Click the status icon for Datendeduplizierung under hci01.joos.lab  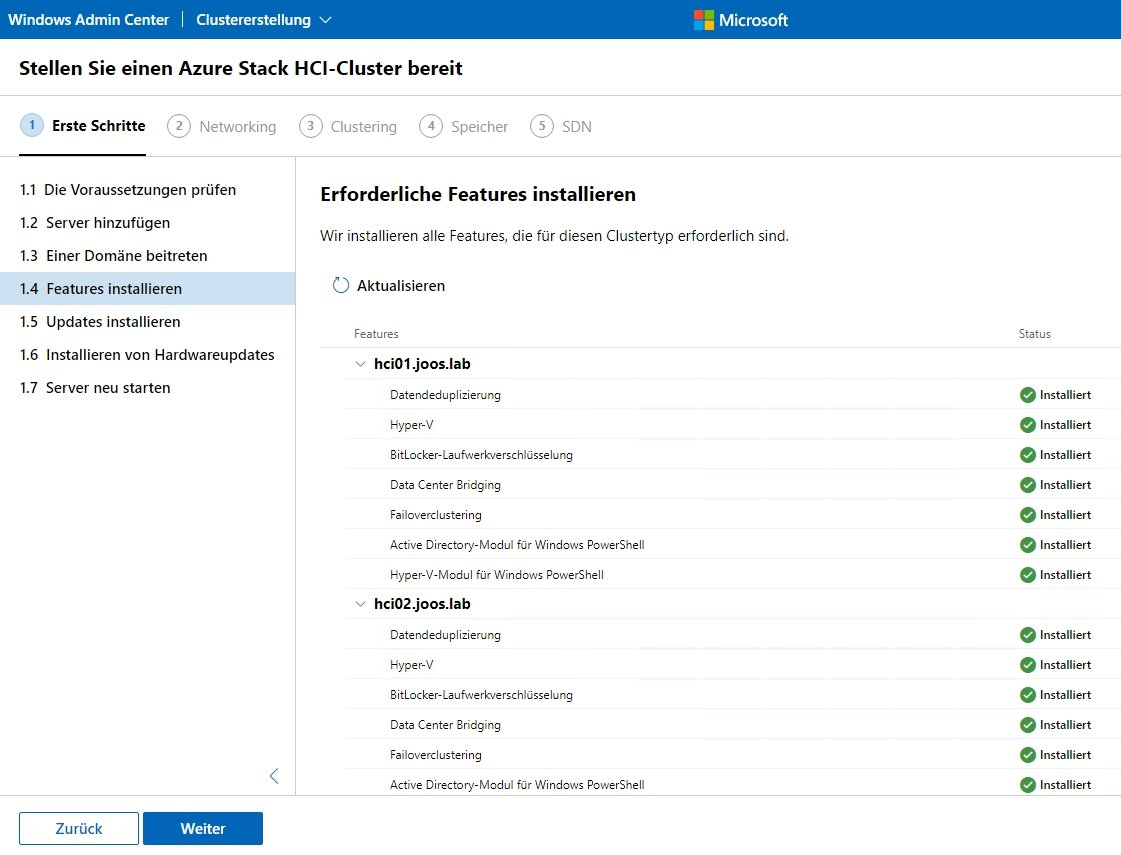pos(1027,394)
